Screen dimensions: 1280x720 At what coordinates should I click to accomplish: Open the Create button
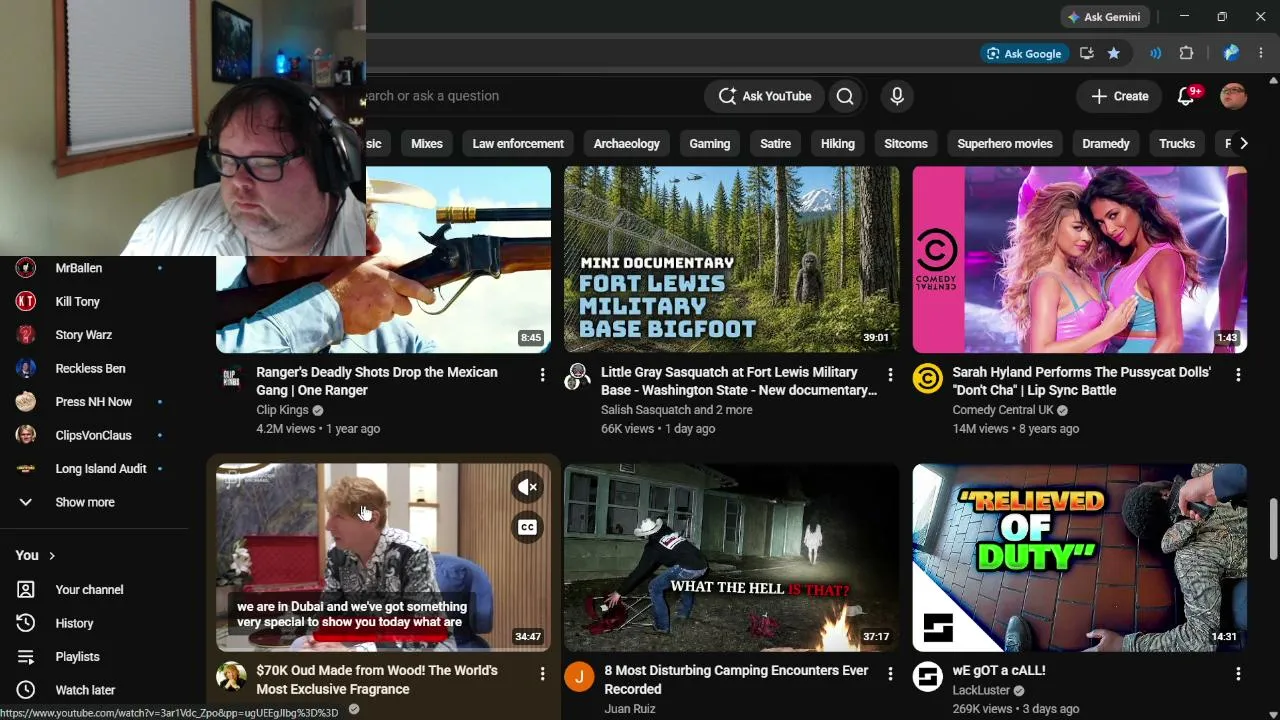tap(1120, 96)
